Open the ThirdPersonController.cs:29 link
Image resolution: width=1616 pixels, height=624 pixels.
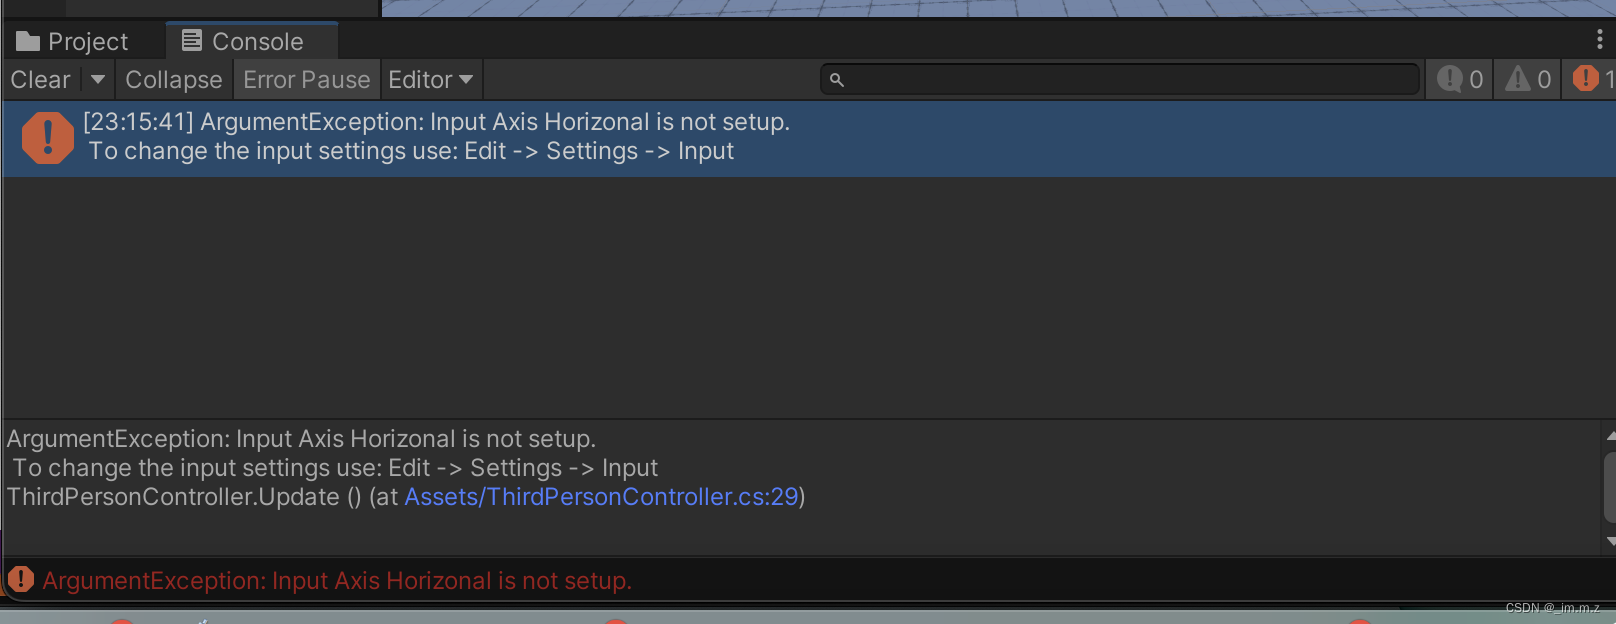[x=601, y=497]
